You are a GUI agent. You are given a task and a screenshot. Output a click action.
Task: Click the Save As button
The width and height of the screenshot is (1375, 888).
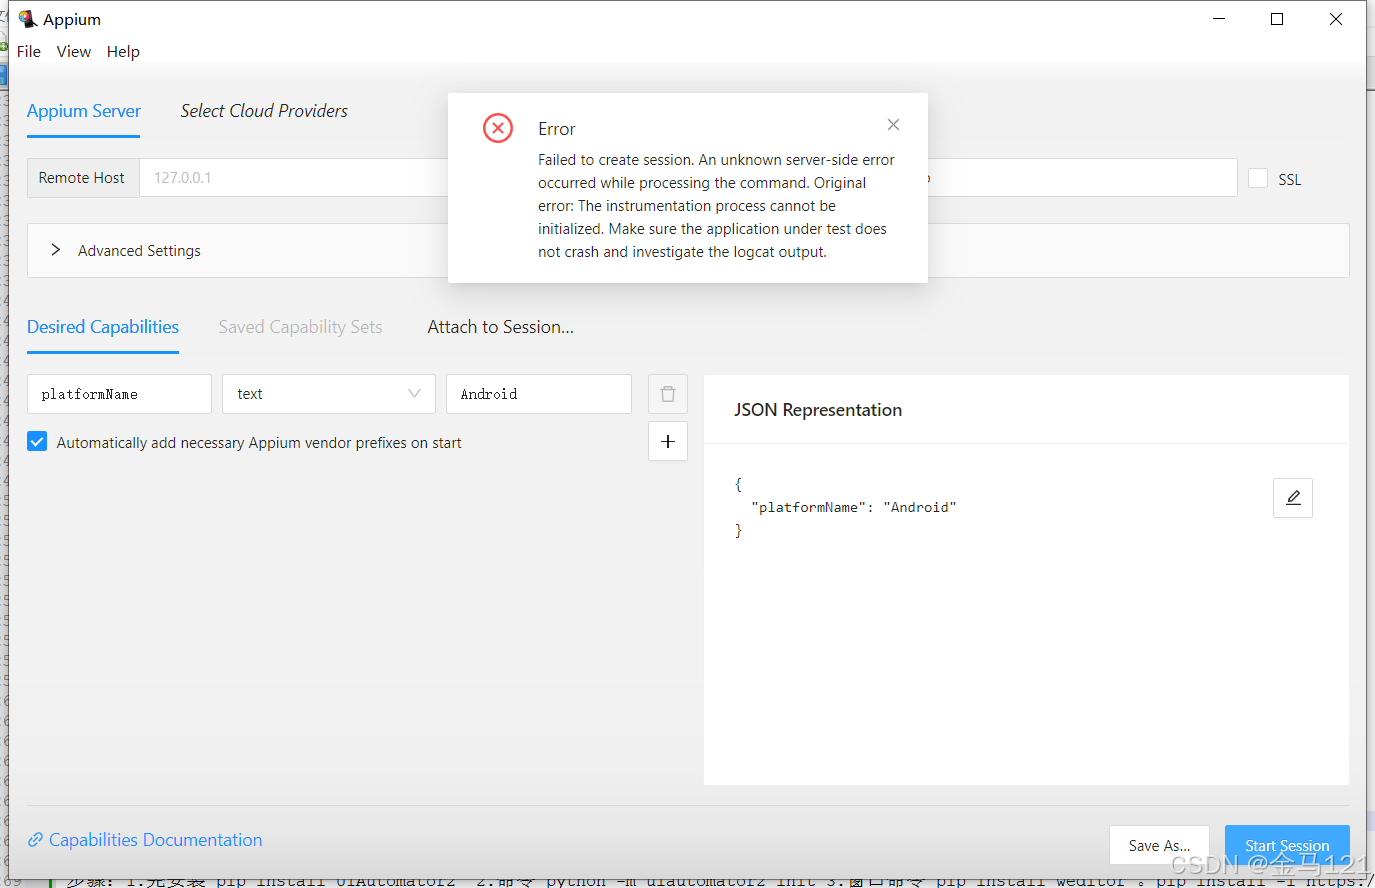pyautogui.click(x=1159, y=845)
